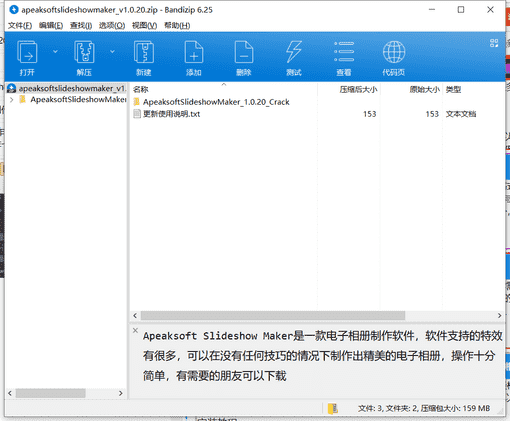Click the zip archive icon in tree root

point(12,88)
